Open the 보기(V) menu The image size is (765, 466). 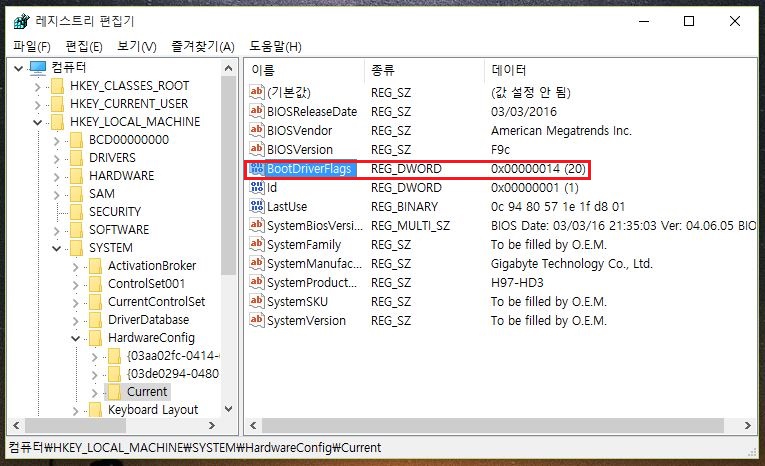137,46
